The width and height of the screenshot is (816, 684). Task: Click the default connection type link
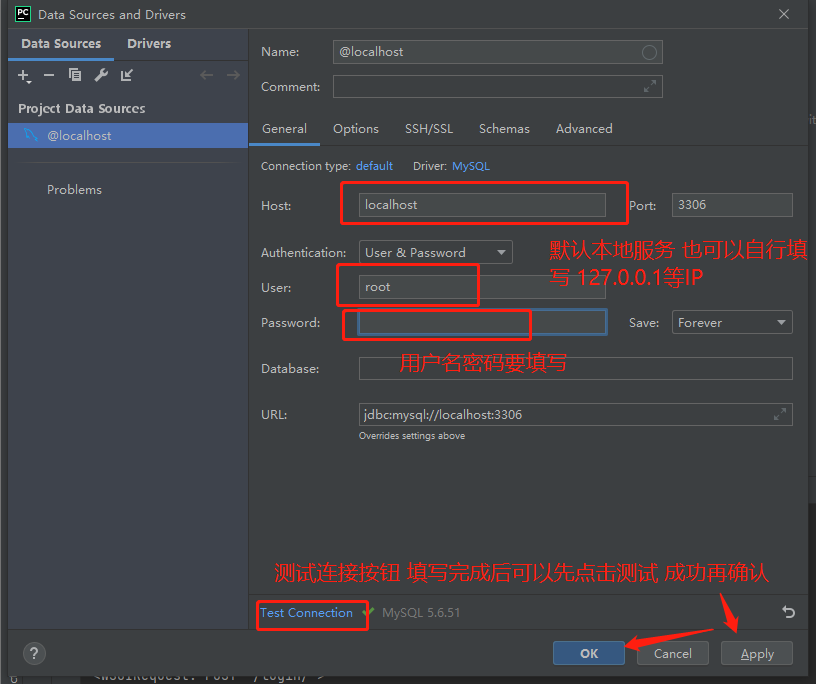tap(374, 166)
